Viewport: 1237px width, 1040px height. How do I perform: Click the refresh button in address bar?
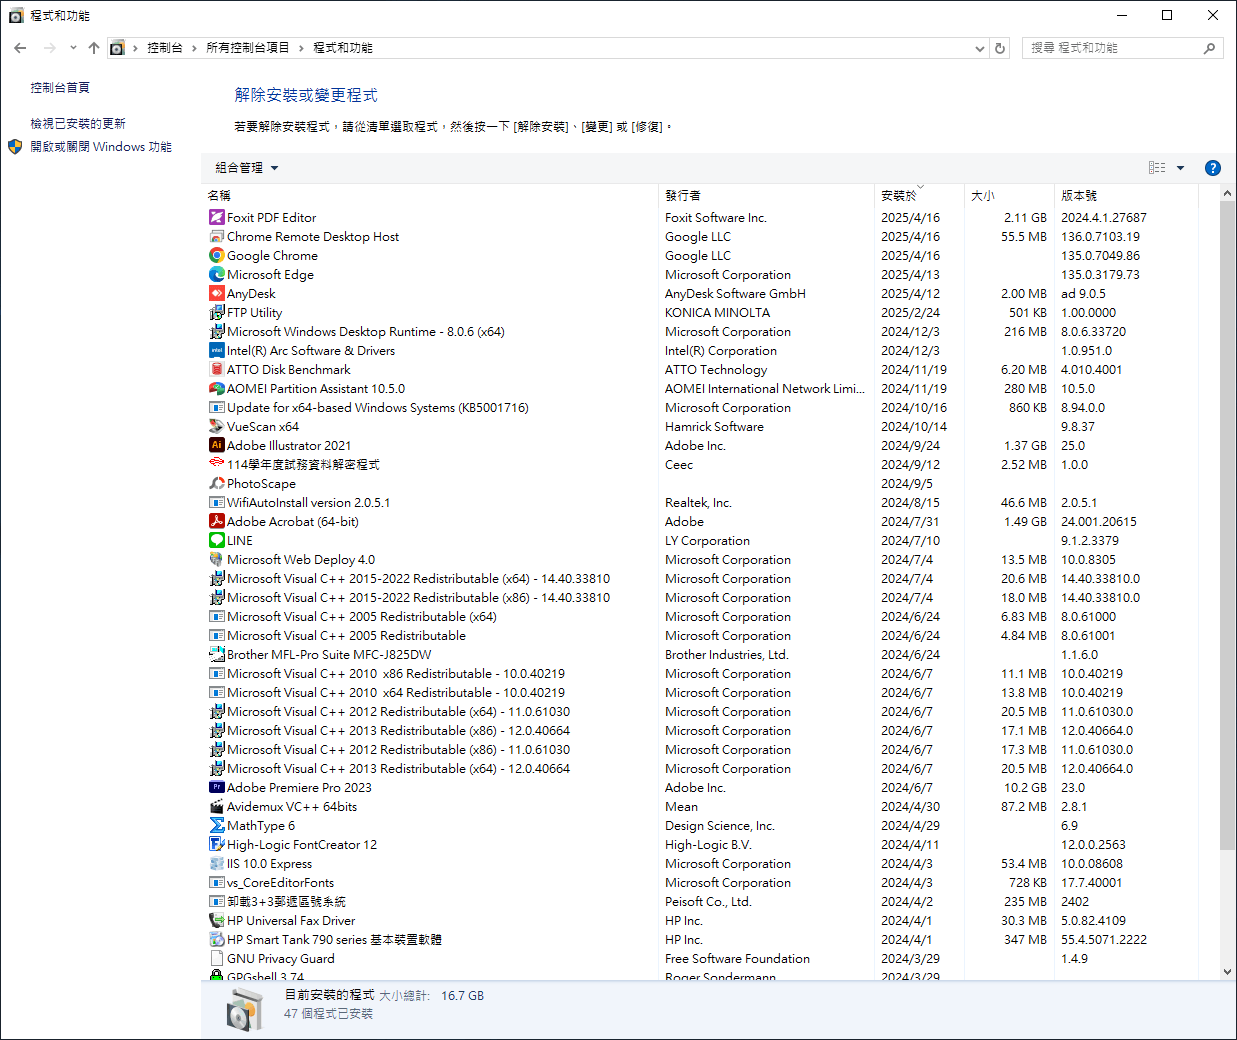[x=1000, y=48]
